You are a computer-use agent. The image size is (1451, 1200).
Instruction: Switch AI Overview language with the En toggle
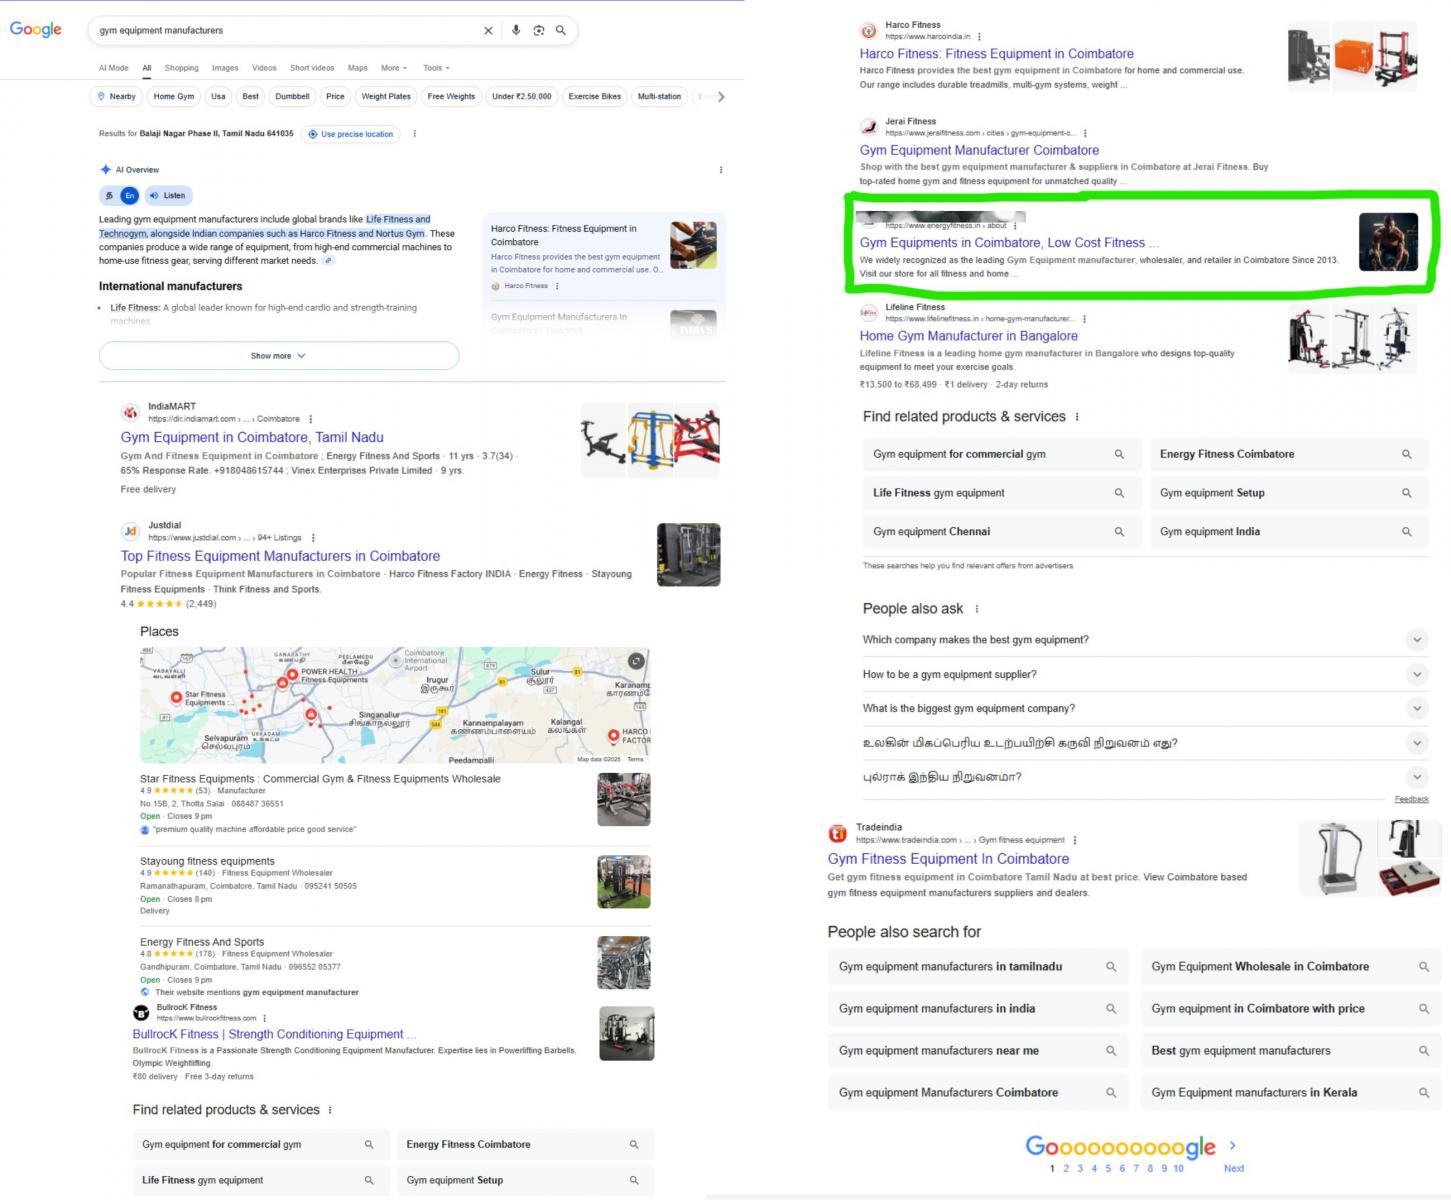[129, 195]
